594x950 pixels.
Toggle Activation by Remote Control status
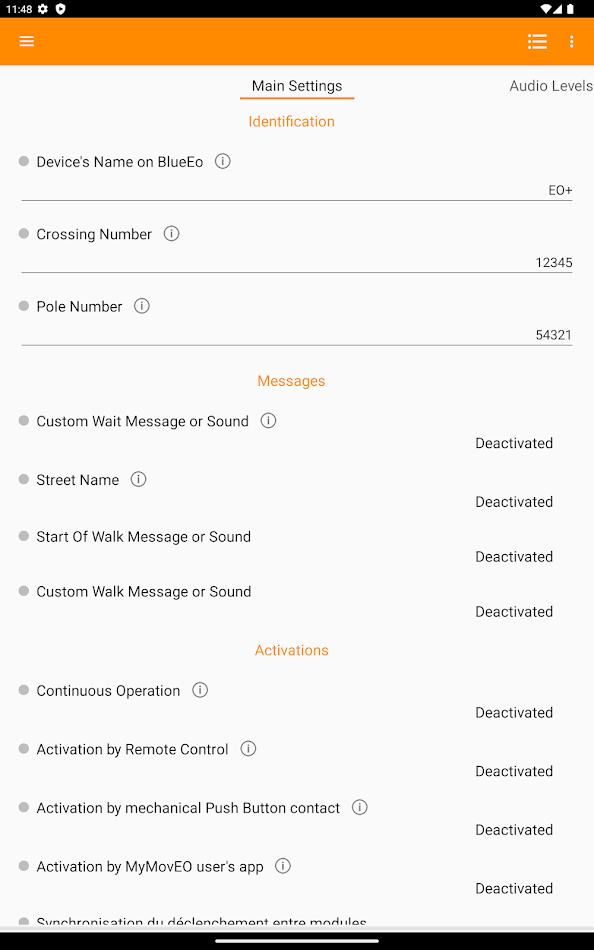click(x=514, y=771)
